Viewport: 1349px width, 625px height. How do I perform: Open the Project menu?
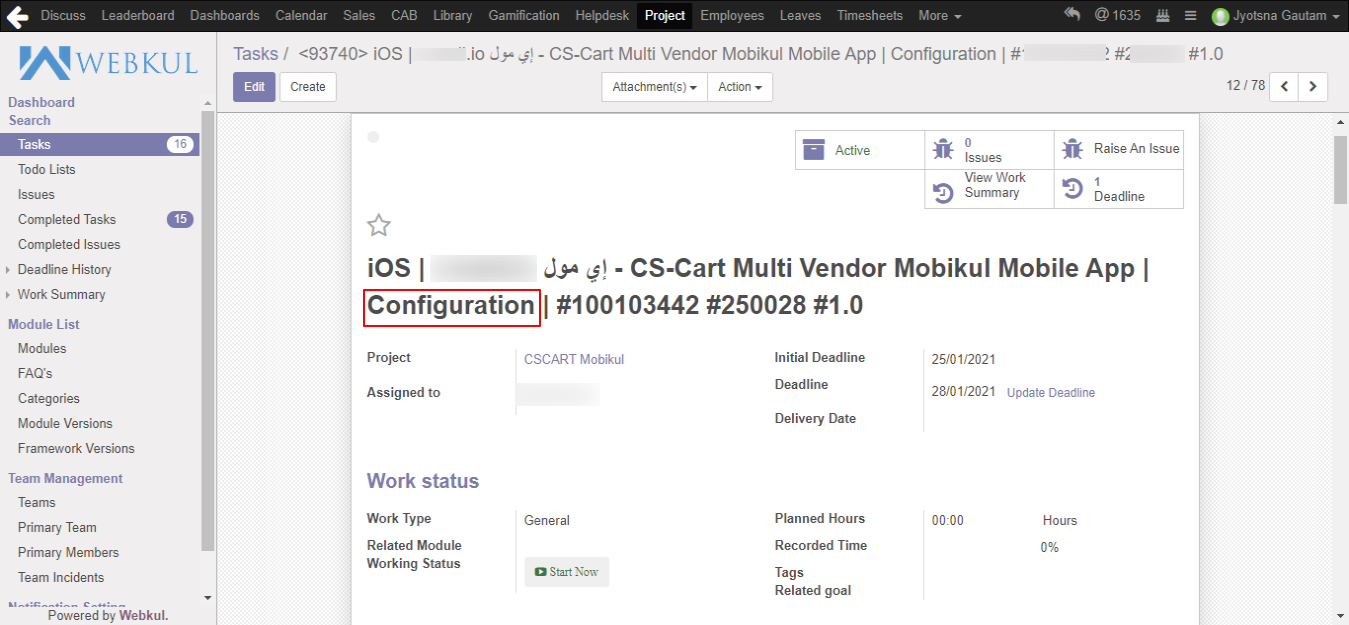(x=665, y=15)
